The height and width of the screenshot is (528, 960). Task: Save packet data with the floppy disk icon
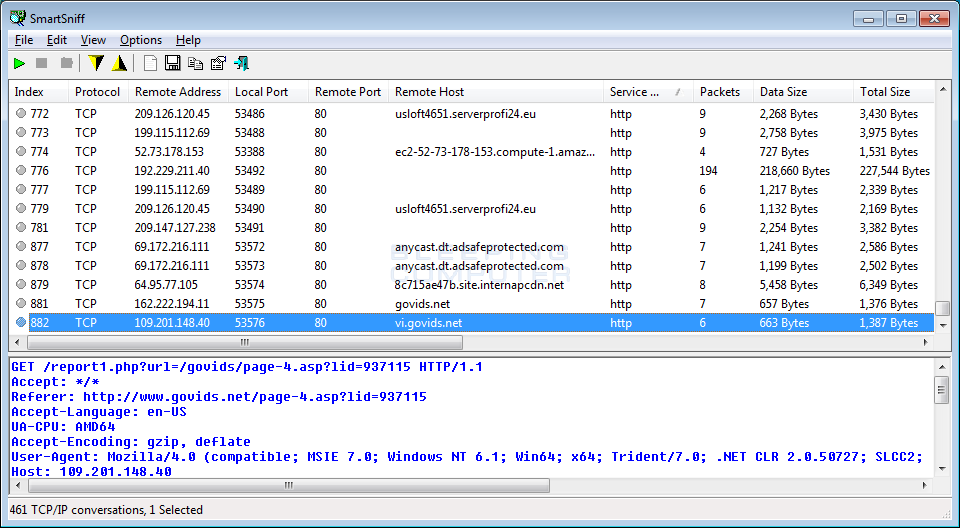[172, 64]
